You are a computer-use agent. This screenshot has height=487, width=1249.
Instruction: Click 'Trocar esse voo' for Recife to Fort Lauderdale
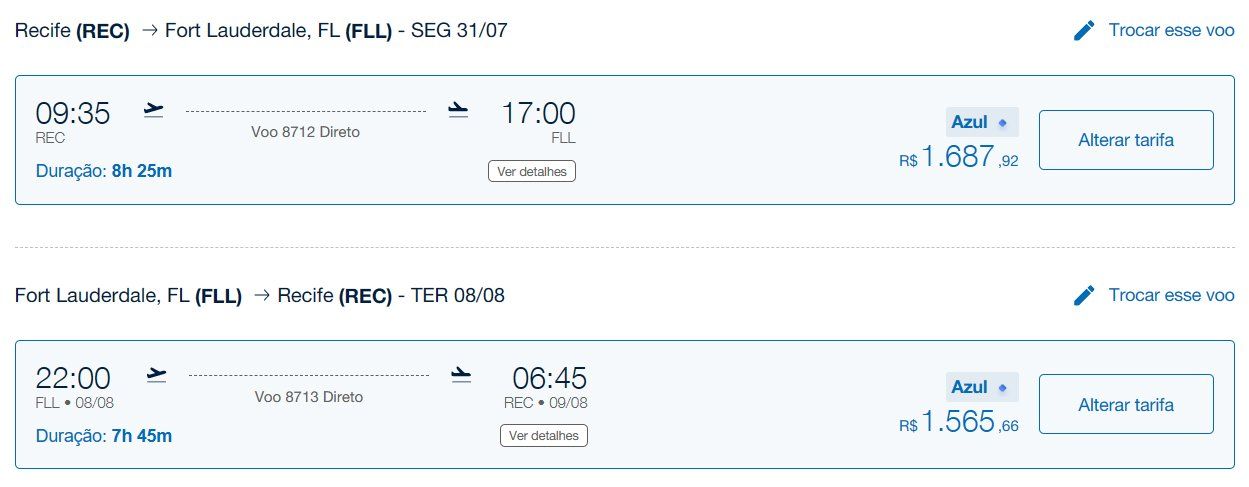[x=1172, y=30]
